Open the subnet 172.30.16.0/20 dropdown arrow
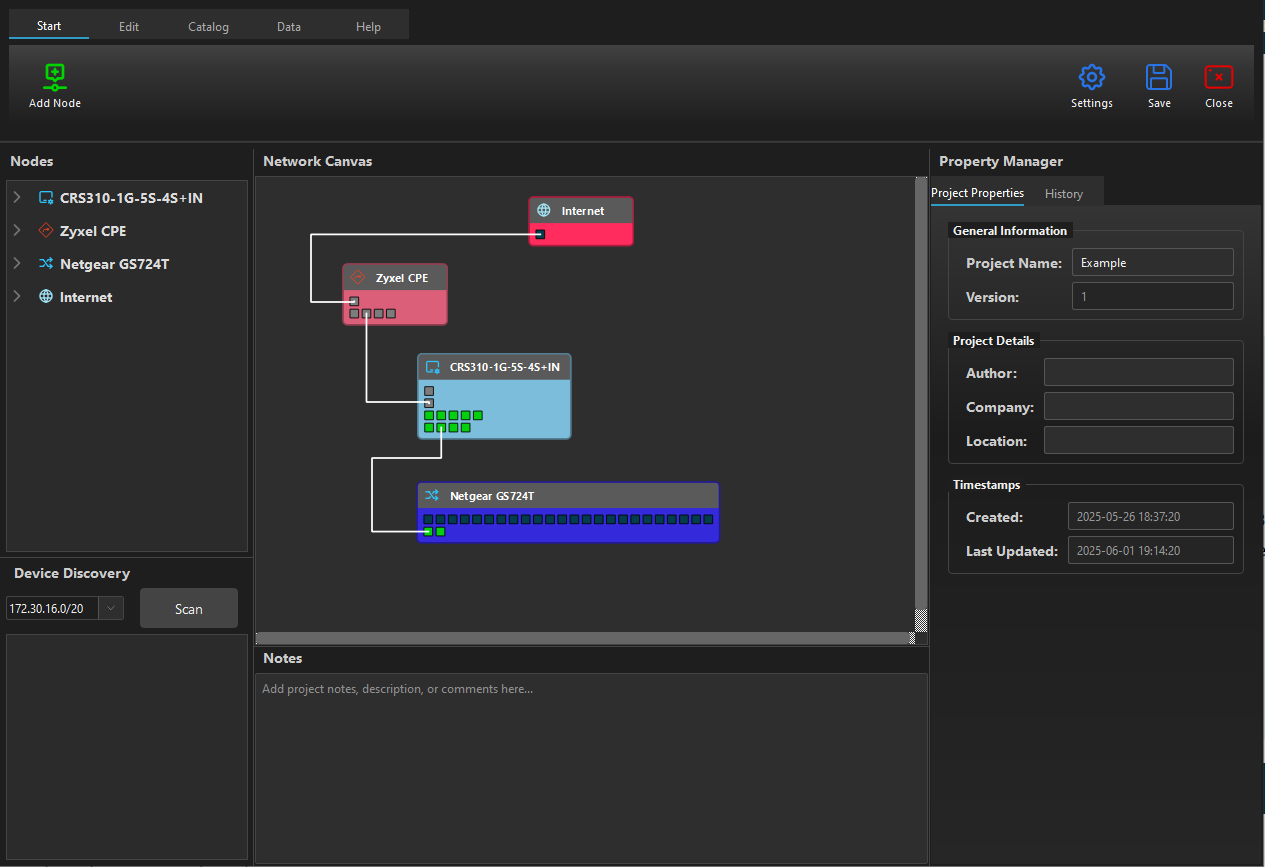 111,607
